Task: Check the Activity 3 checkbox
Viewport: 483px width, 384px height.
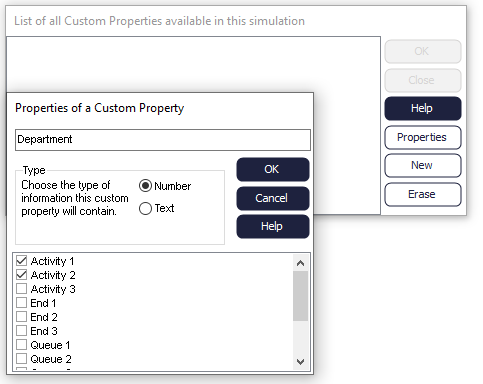Action: point(22,289)
